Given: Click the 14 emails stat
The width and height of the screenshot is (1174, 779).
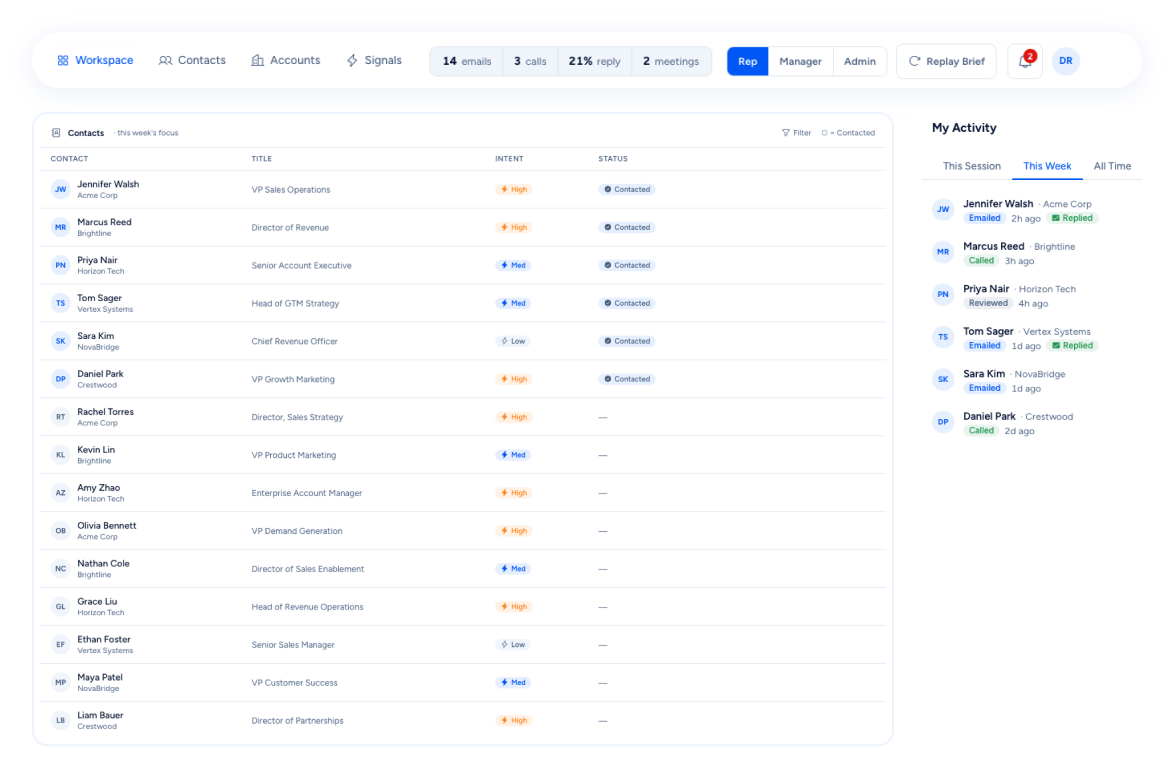Looking at the screenshot, I should point(466,61).
